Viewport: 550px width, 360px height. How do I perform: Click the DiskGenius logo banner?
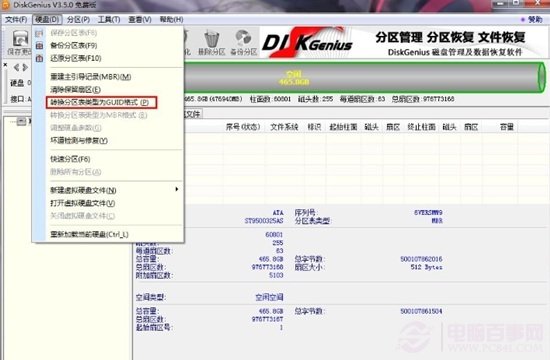pyautogui.click(x=307, y=42)
